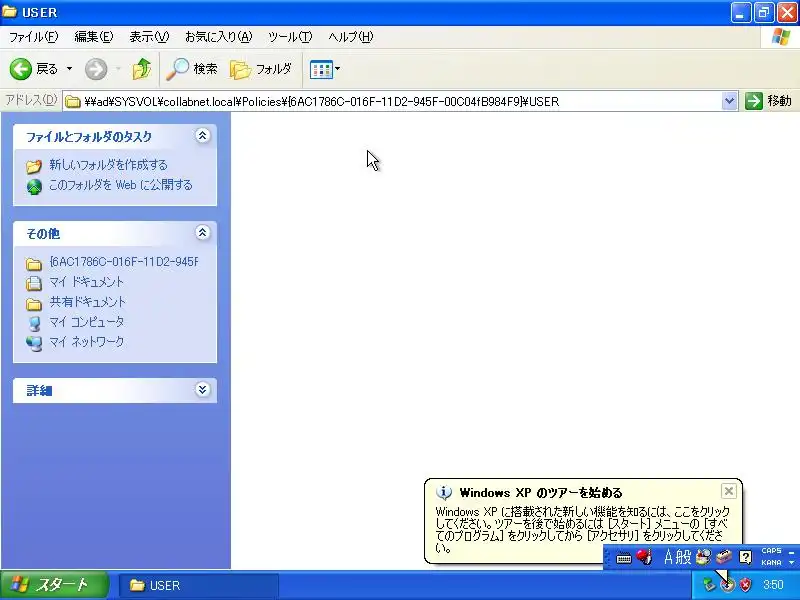This screenshot has height=600, width=800.
Task: Open the お気に入り(A) menu
Action: [218, 37]
